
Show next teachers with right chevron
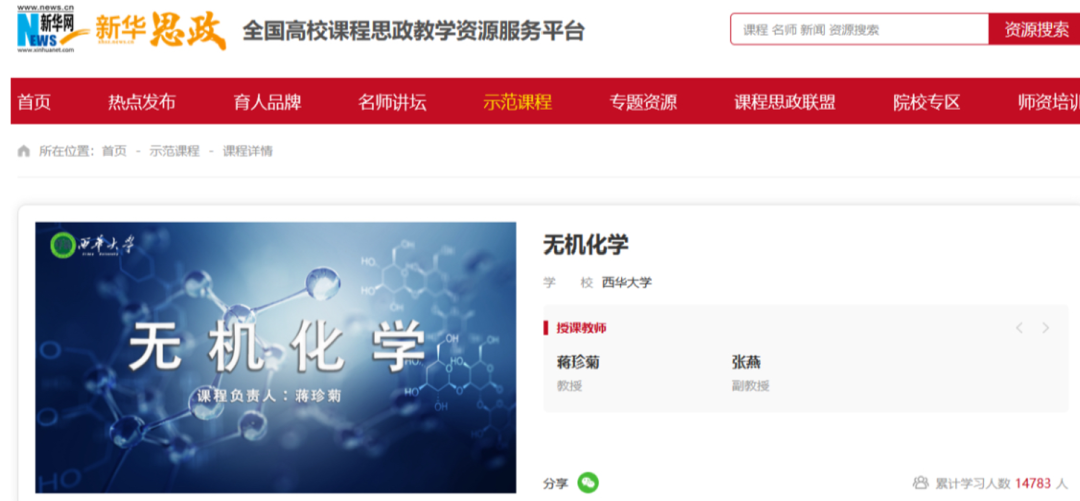click(1046, 328)
